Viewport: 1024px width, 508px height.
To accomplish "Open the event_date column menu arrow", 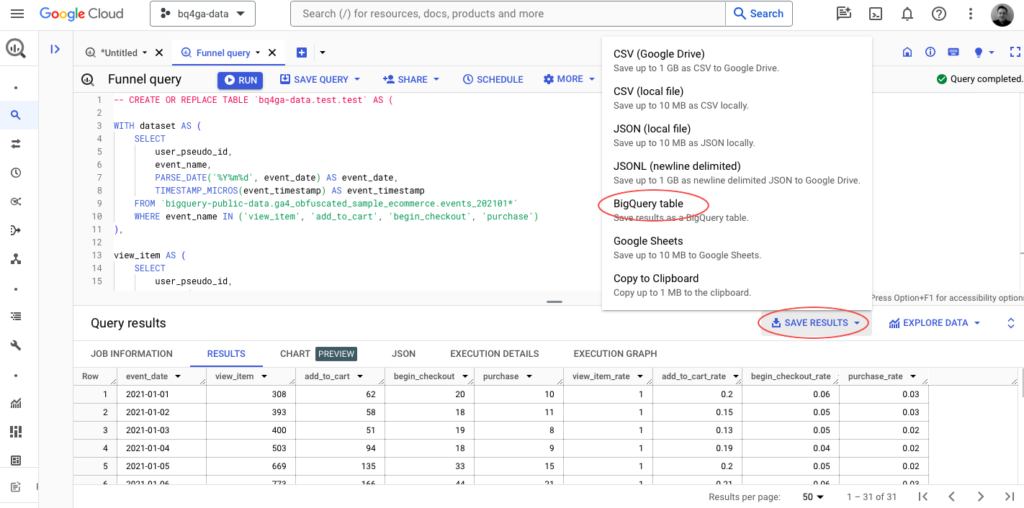I will coord(178,377).
